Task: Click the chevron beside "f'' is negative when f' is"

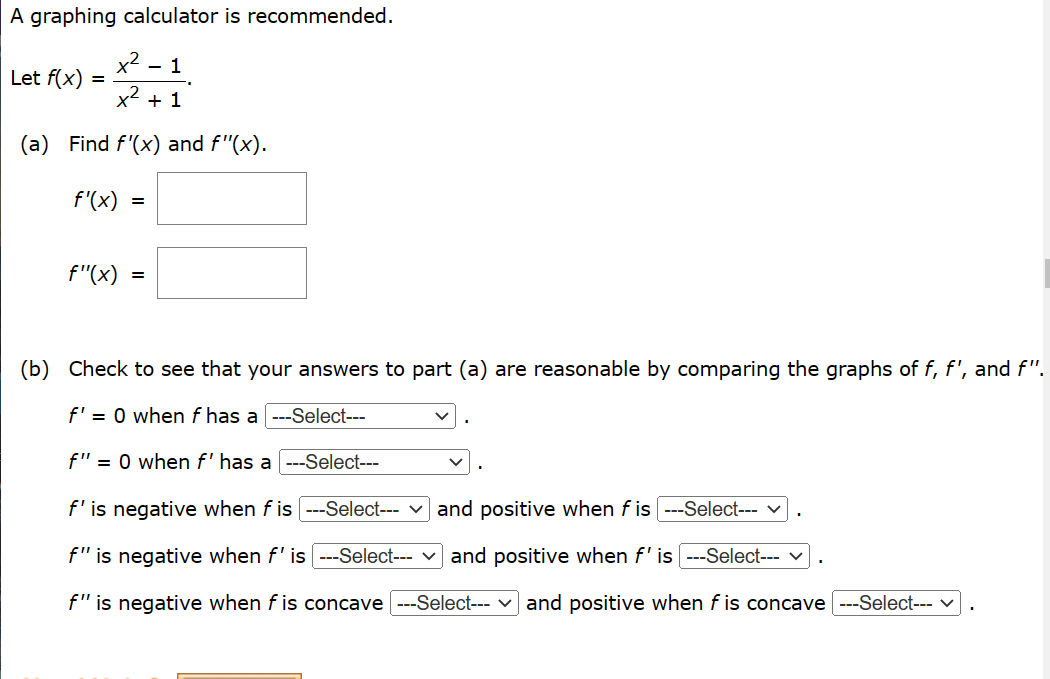Action: [x=430, y=556]
